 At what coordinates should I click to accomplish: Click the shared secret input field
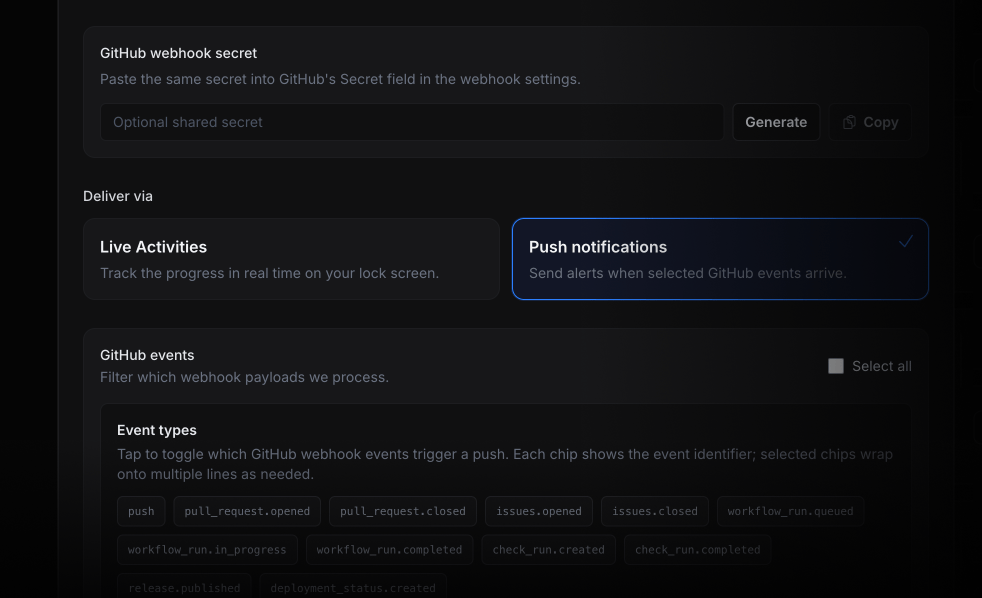(x=412, y=121)
